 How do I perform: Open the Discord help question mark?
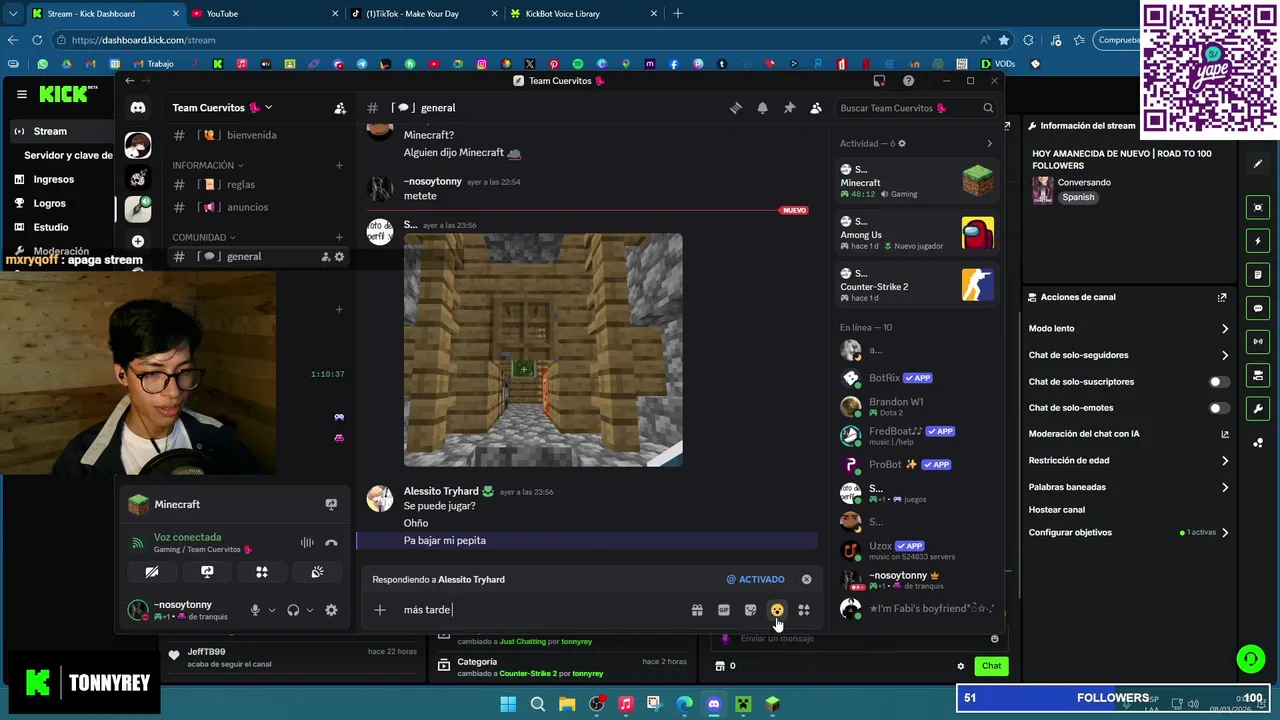[908, 81]
